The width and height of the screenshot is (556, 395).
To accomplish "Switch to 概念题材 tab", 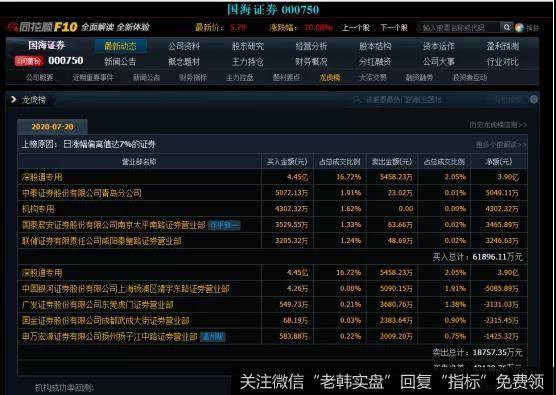I will [184, 62].
